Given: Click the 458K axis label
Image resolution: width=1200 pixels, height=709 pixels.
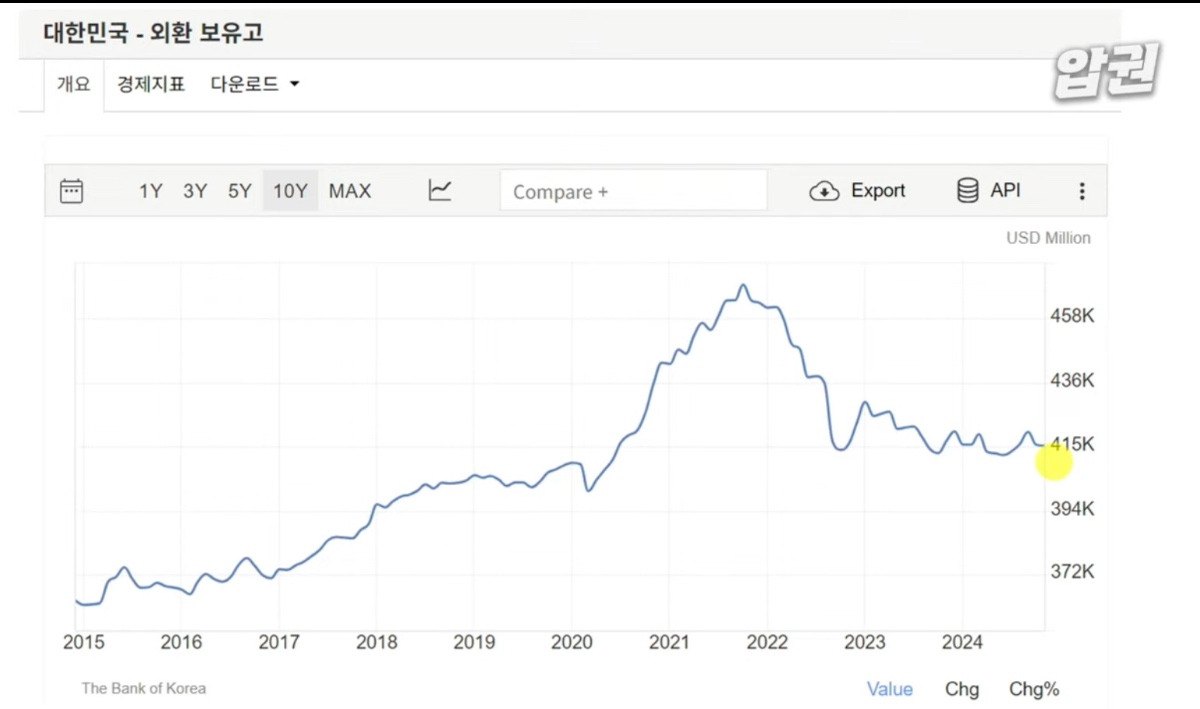Looking at the screenshot, I should pyautogui.click(x=1072, y=316).
